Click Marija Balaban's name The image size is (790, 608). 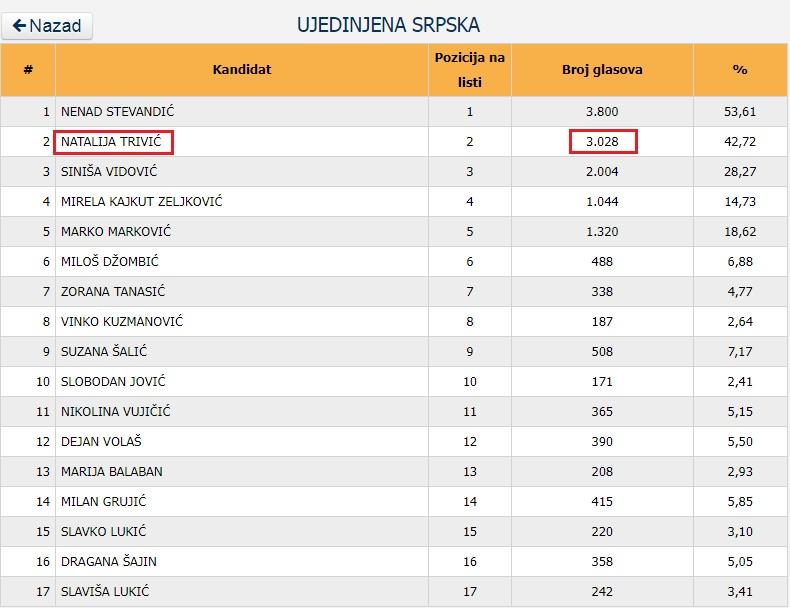[x=112, y=471]
